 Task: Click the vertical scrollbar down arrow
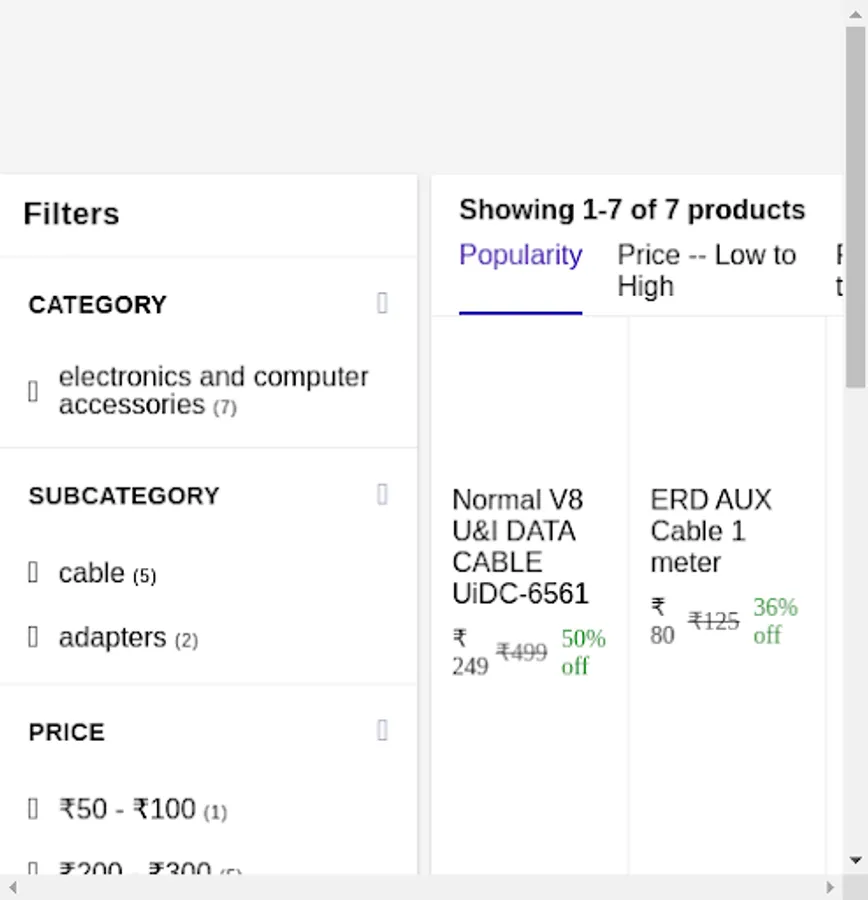coord(855,860)
